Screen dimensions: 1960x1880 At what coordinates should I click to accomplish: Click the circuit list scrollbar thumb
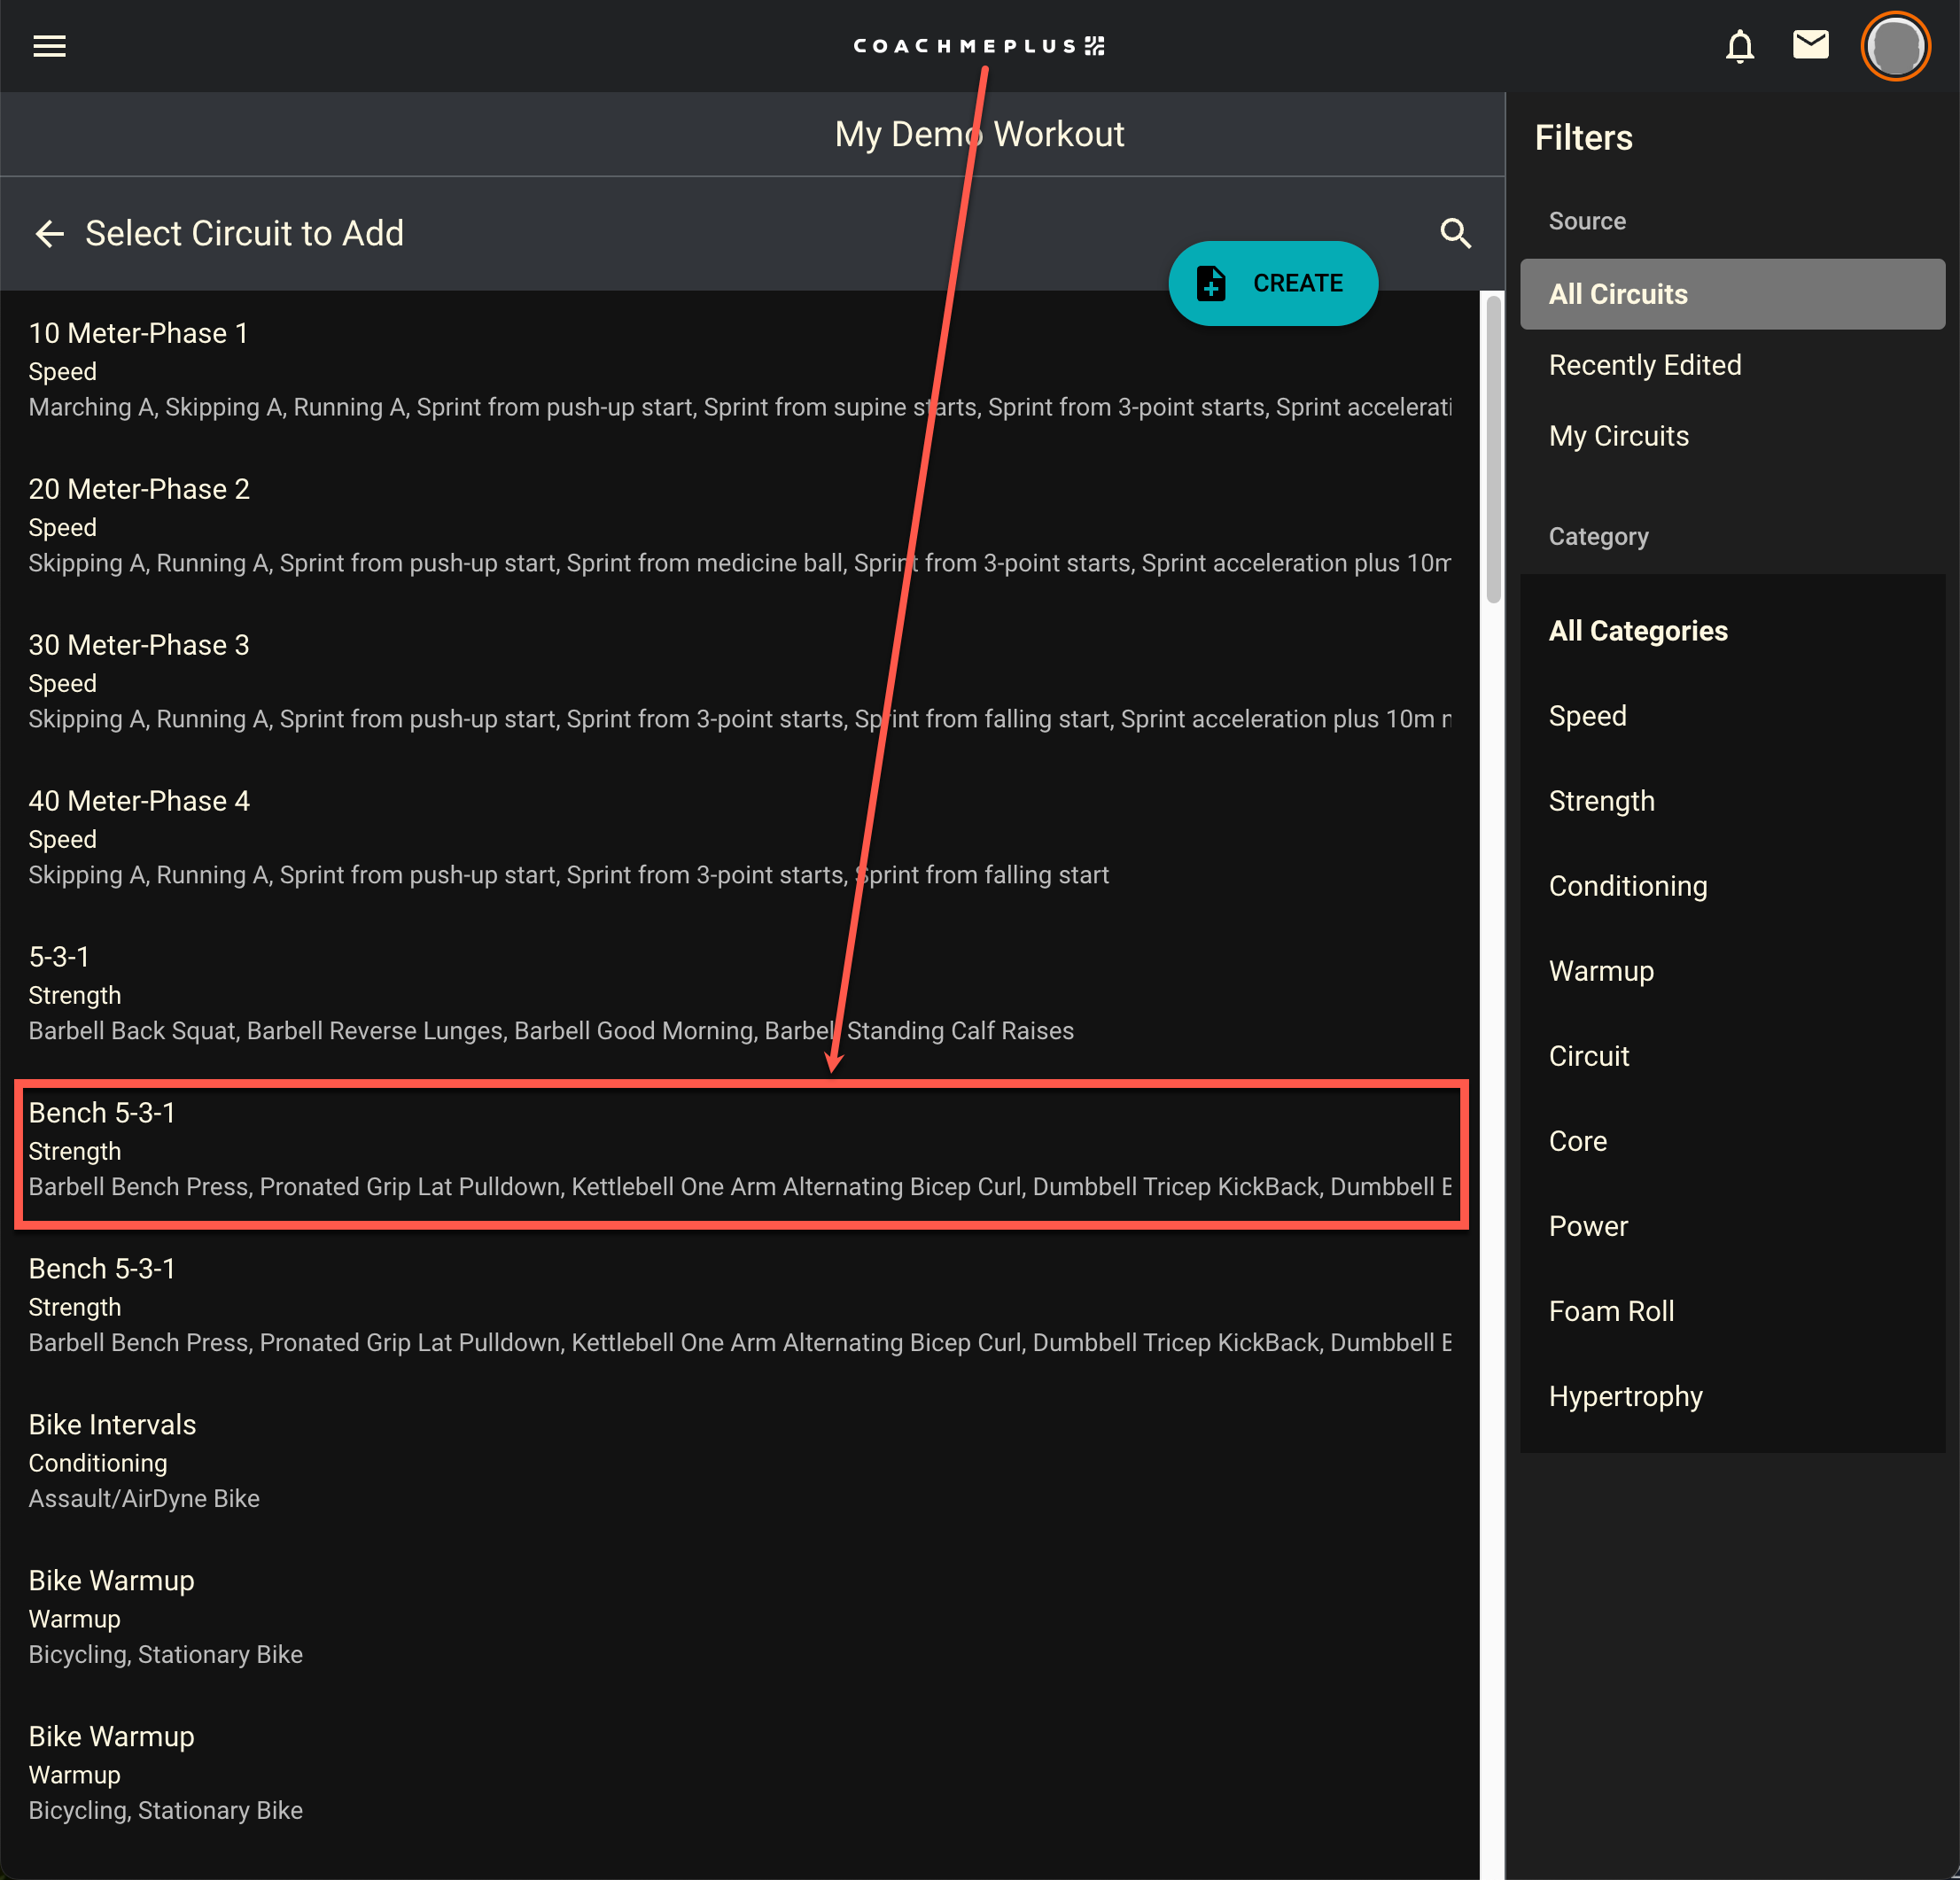click(1493, 450)
